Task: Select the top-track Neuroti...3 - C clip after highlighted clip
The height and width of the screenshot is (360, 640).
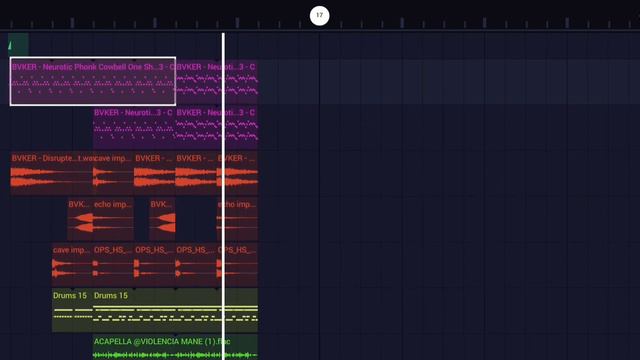Action: pos(217,81)
